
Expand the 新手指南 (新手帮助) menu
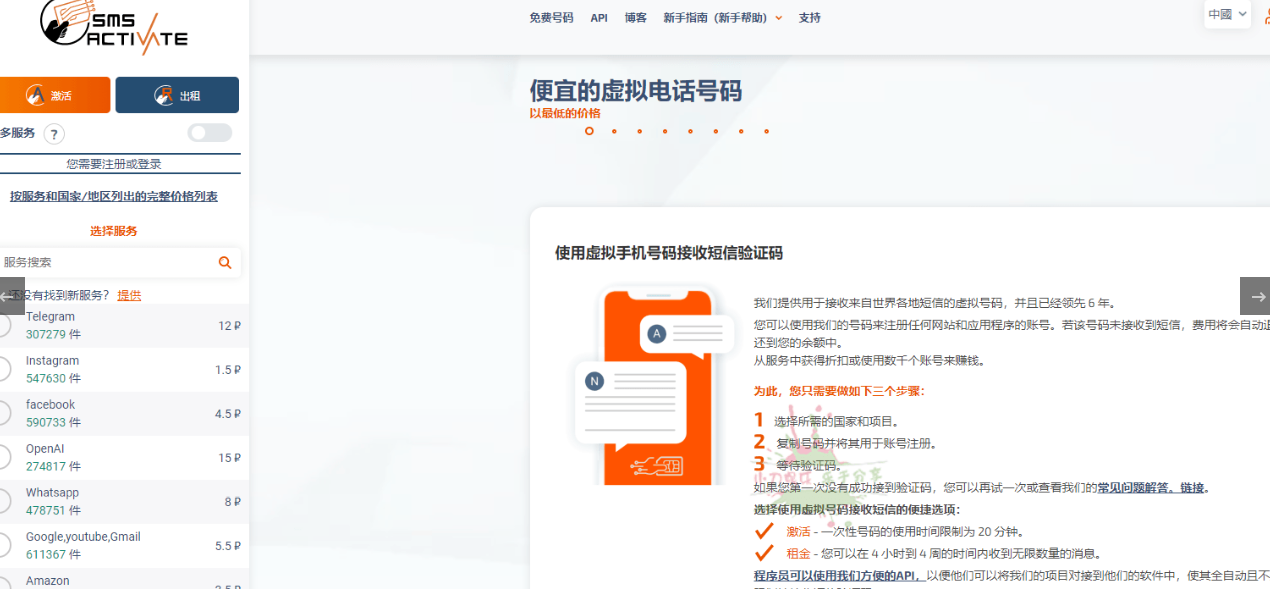coord(723,18)
